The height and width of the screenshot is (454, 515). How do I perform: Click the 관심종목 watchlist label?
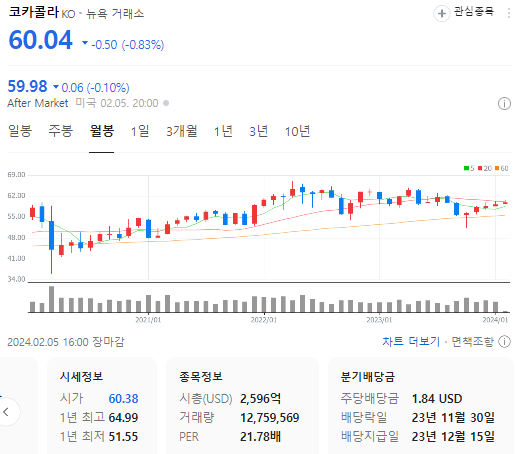(x=474, y=12)
